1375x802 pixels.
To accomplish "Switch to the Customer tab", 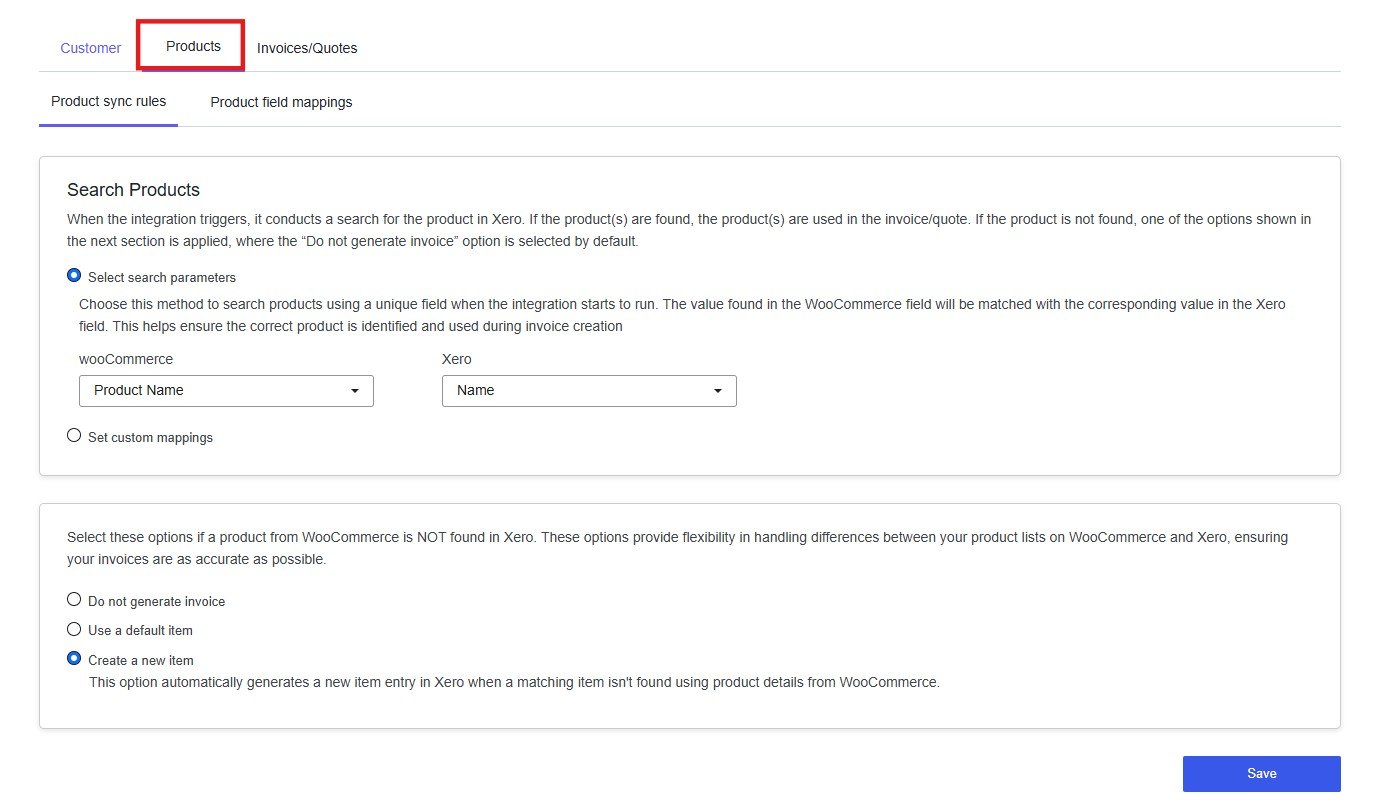I will click(x=91, y=48).
